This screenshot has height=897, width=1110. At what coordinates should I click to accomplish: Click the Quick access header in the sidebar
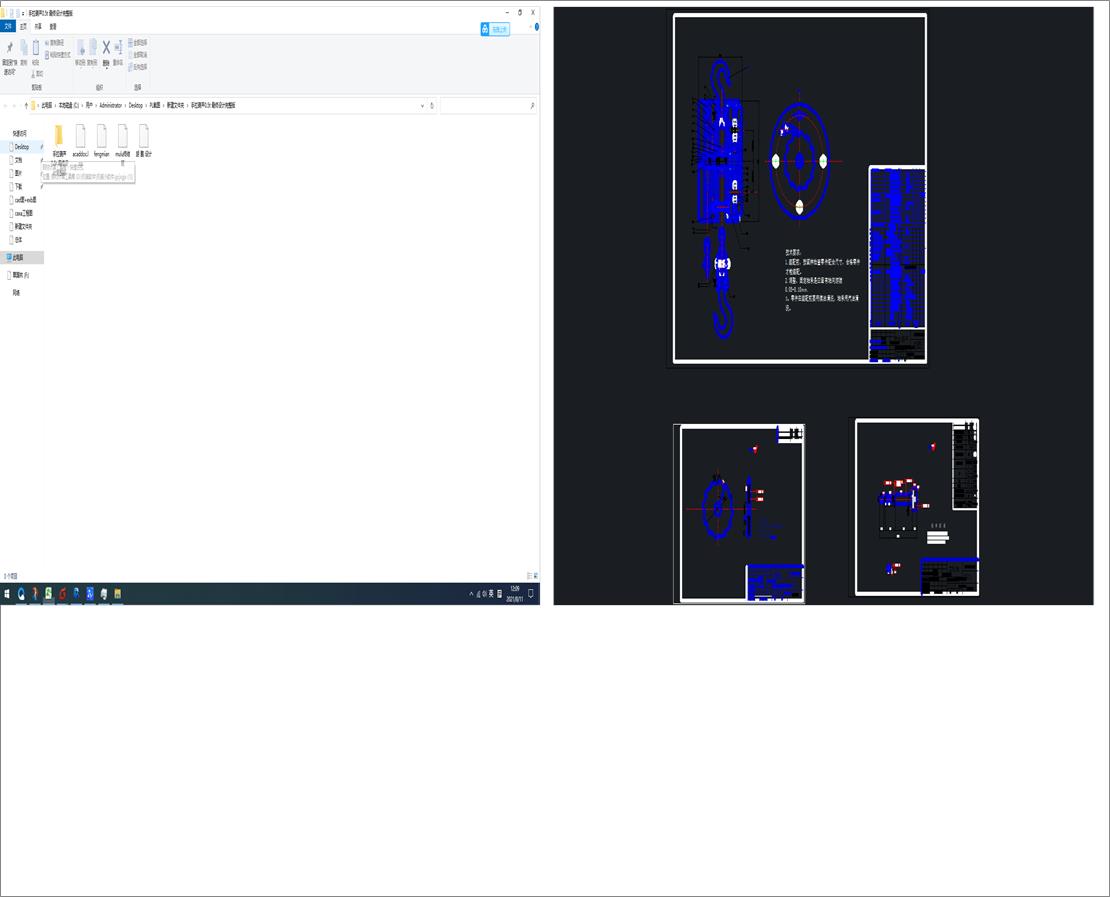[x=19, y=133]
